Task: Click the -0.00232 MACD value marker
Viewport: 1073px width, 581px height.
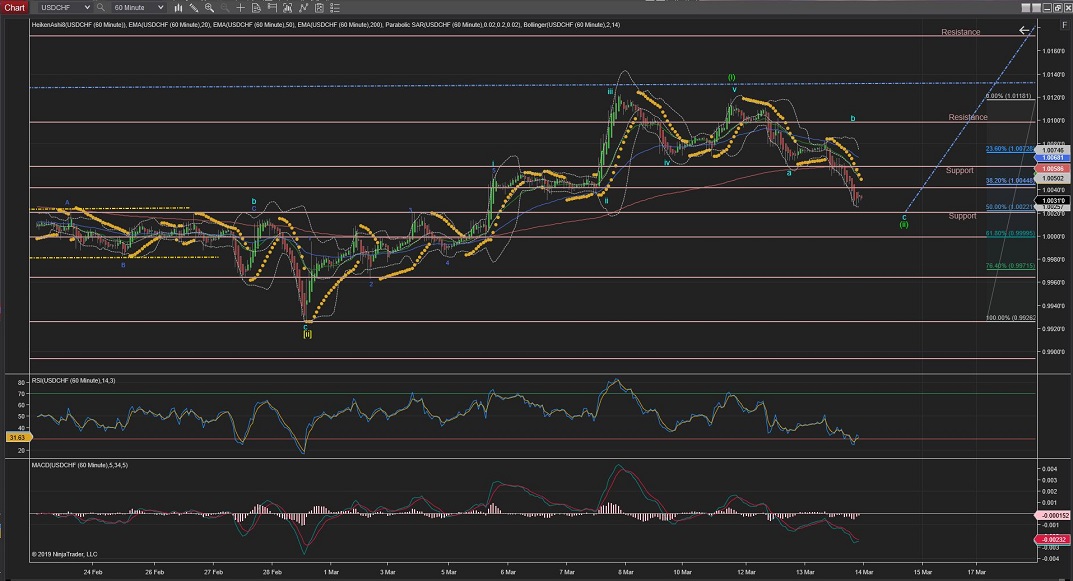Action: coord(1054,539)
